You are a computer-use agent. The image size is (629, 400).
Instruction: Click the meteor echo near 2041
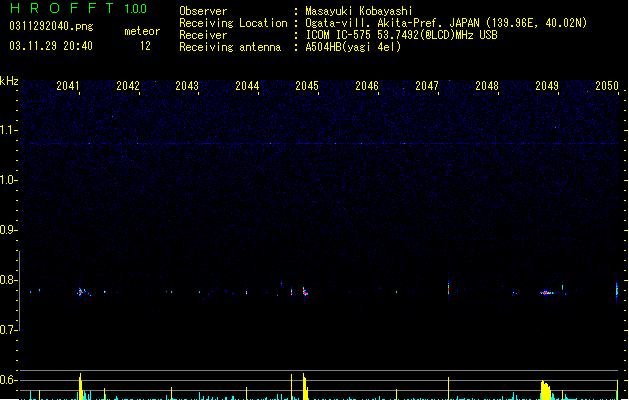tap(81, 292)
